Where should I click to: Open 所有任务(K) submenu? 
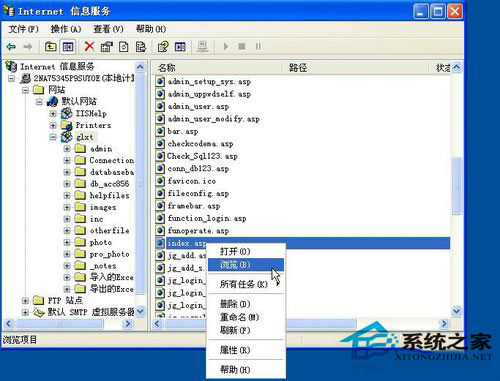pyautogui.click(x=246, y=284)
